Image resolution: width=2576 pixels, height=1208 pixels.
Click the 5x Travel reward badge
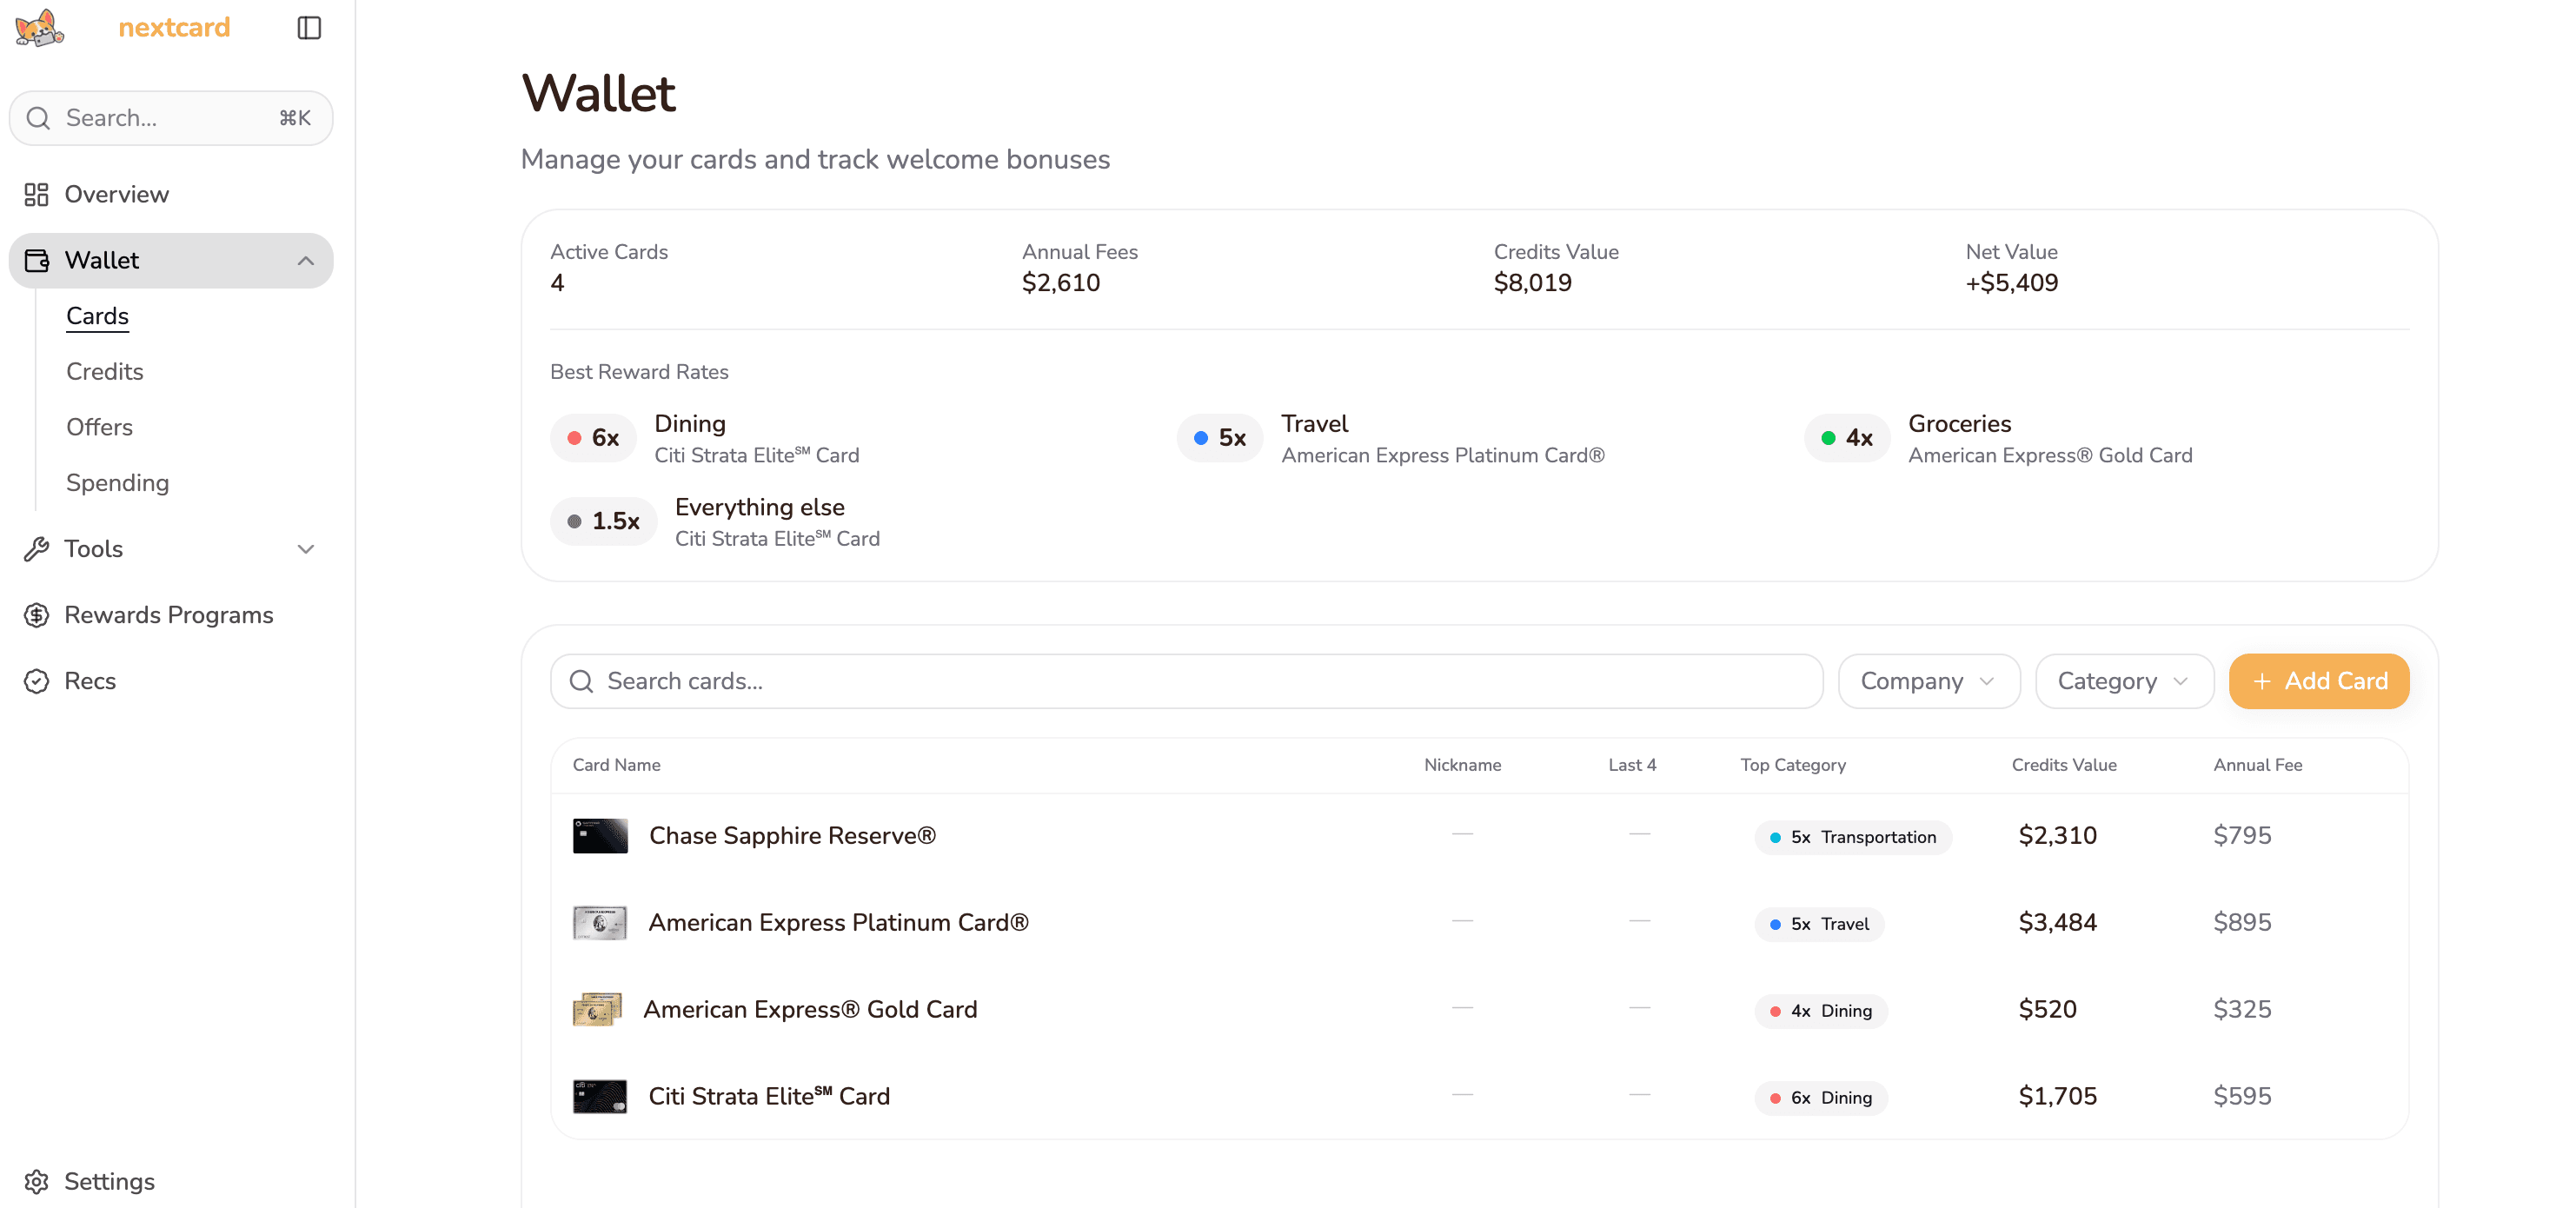[1219, 438]
